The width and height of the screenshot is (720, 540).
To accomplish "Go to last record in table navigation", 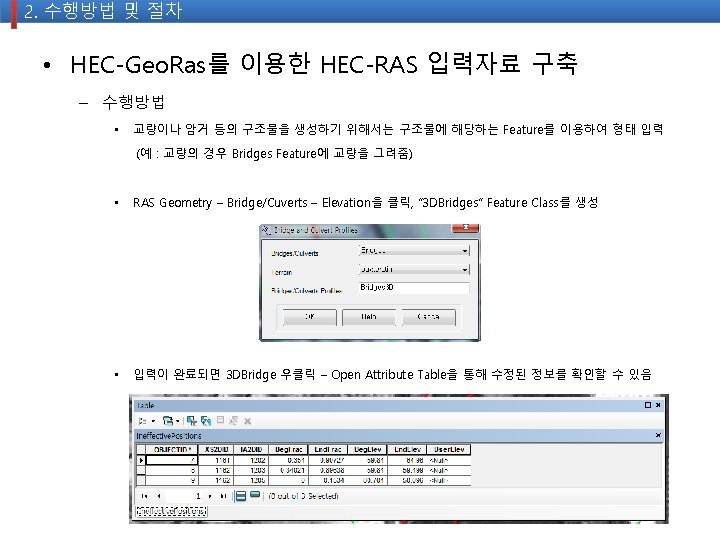I will 223,496.
